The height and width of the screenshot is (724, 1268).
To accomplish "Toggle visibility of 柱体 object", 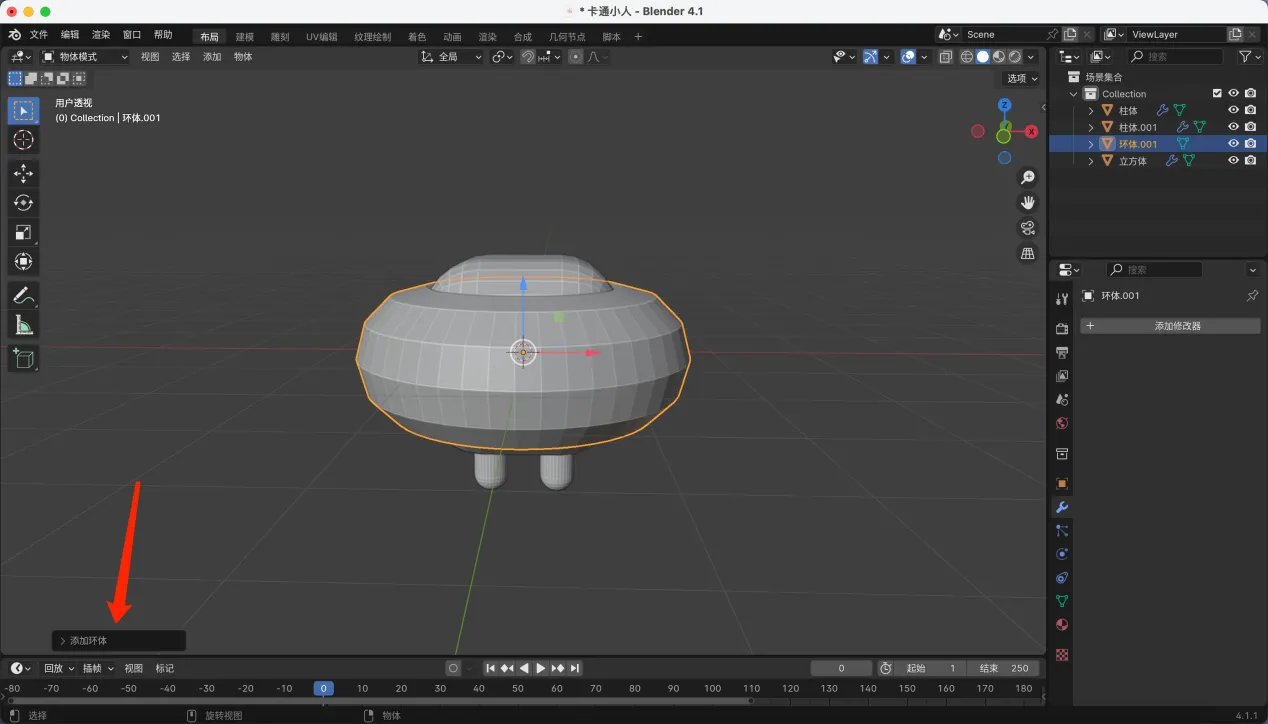I will [x=1233, y=110].
